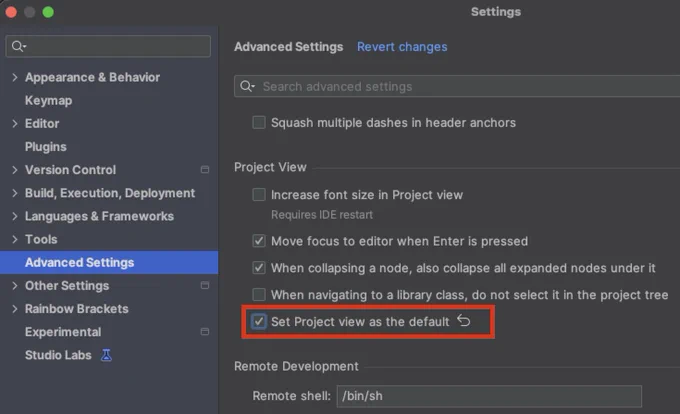Uncheck Set Project view as the default
Image resolution: width=680 pixels, height=414 pixels.
pos(259,322)
